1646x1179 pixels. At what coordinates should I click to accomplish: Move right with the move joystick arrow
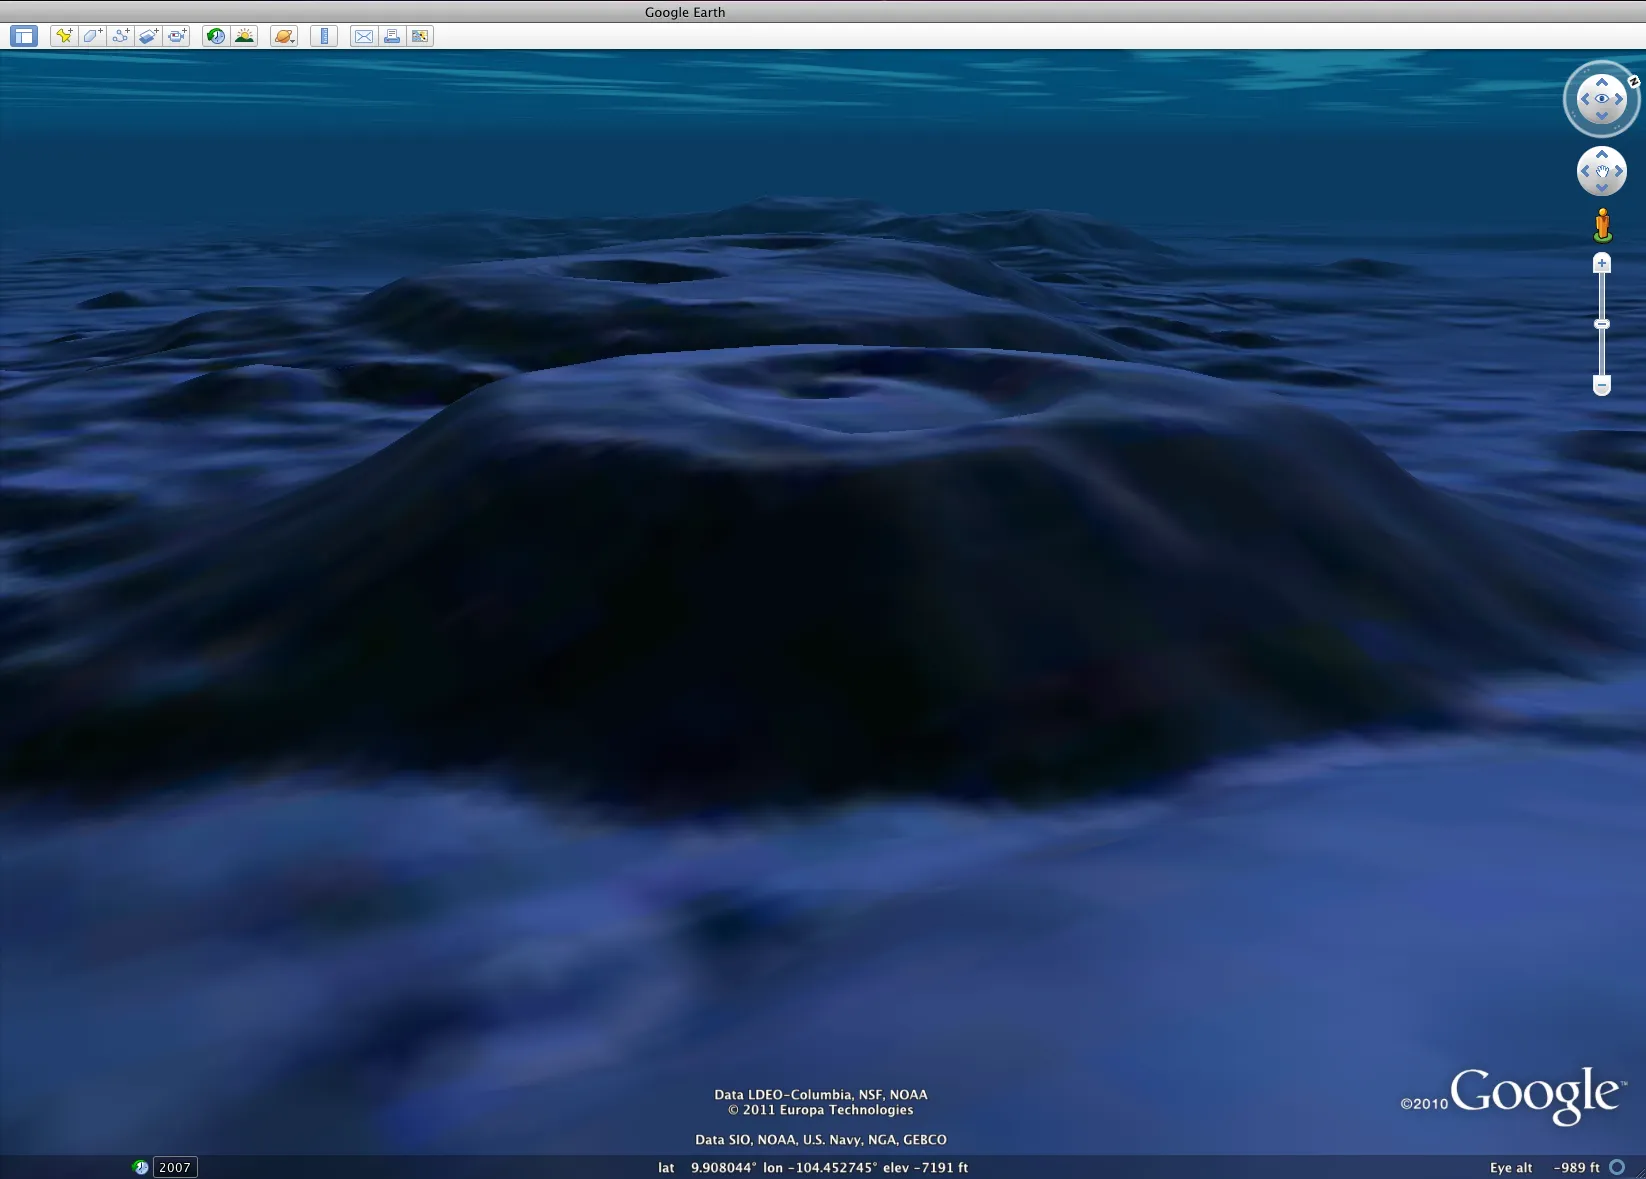point(1619,171)
